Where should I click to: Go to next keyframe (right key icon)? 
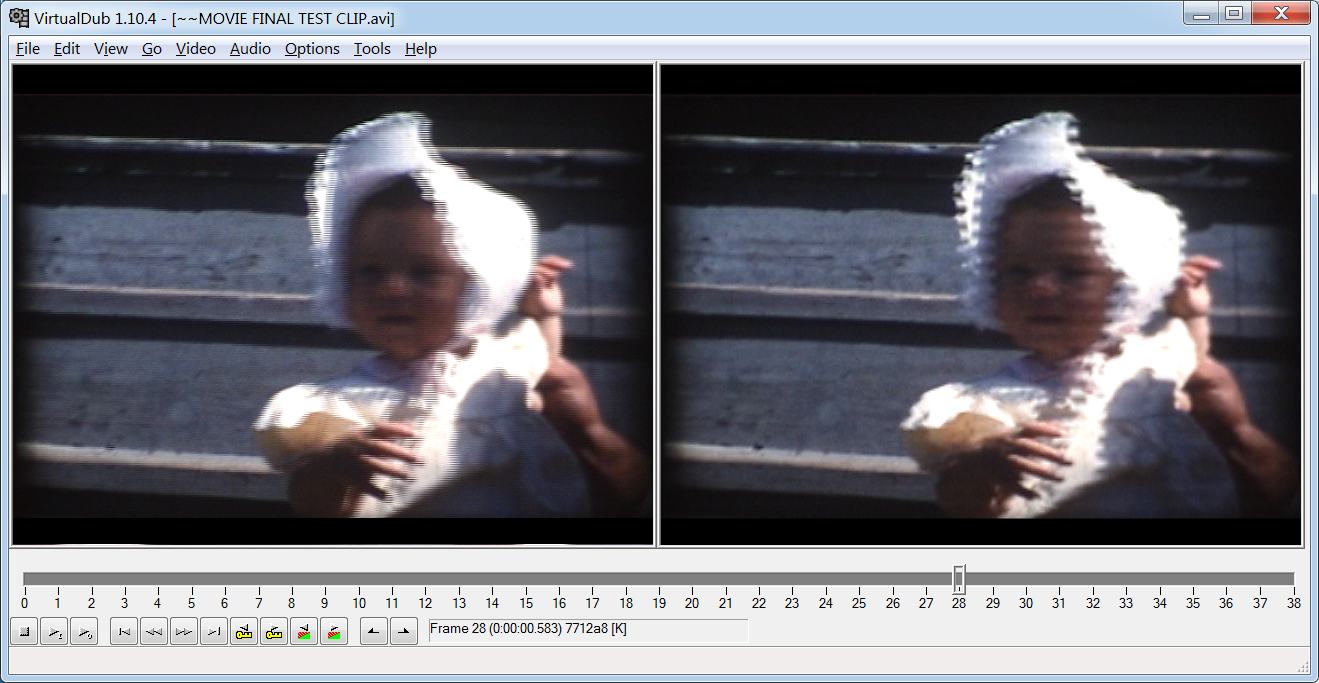coord(274,631)
